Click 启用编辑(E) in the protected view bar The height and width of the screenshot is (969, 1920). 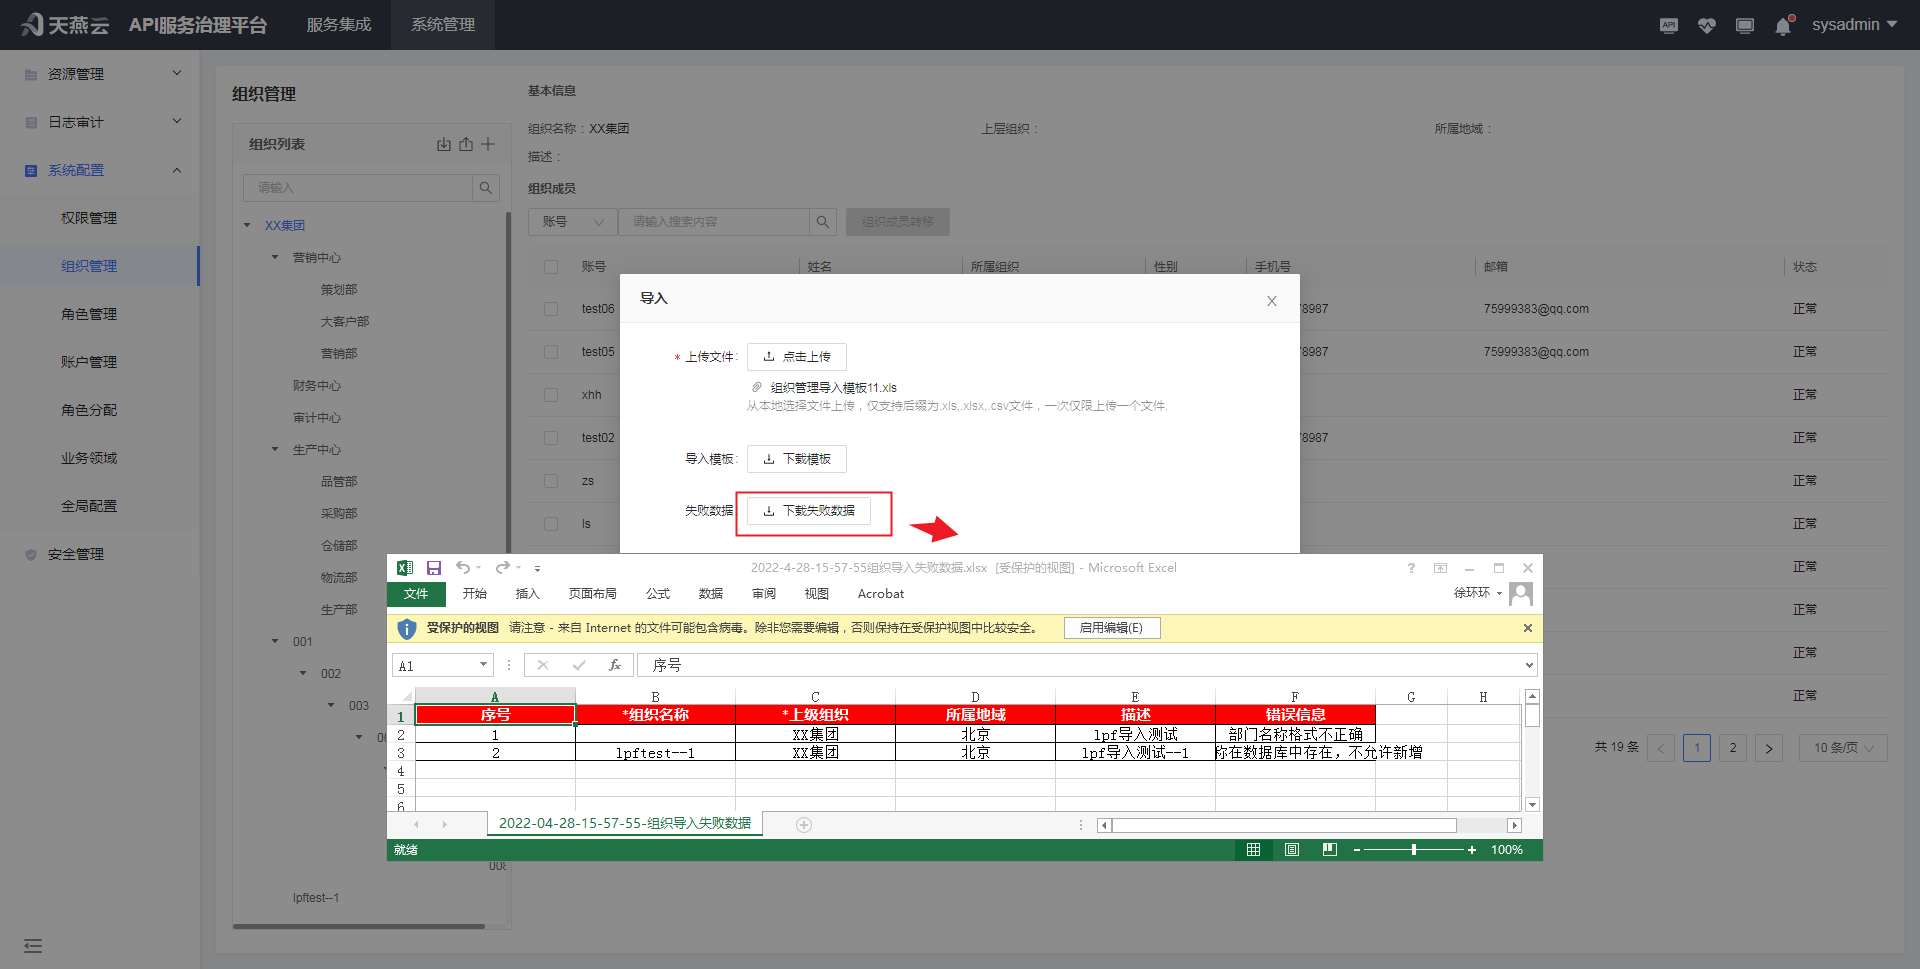click(1111, 628)
